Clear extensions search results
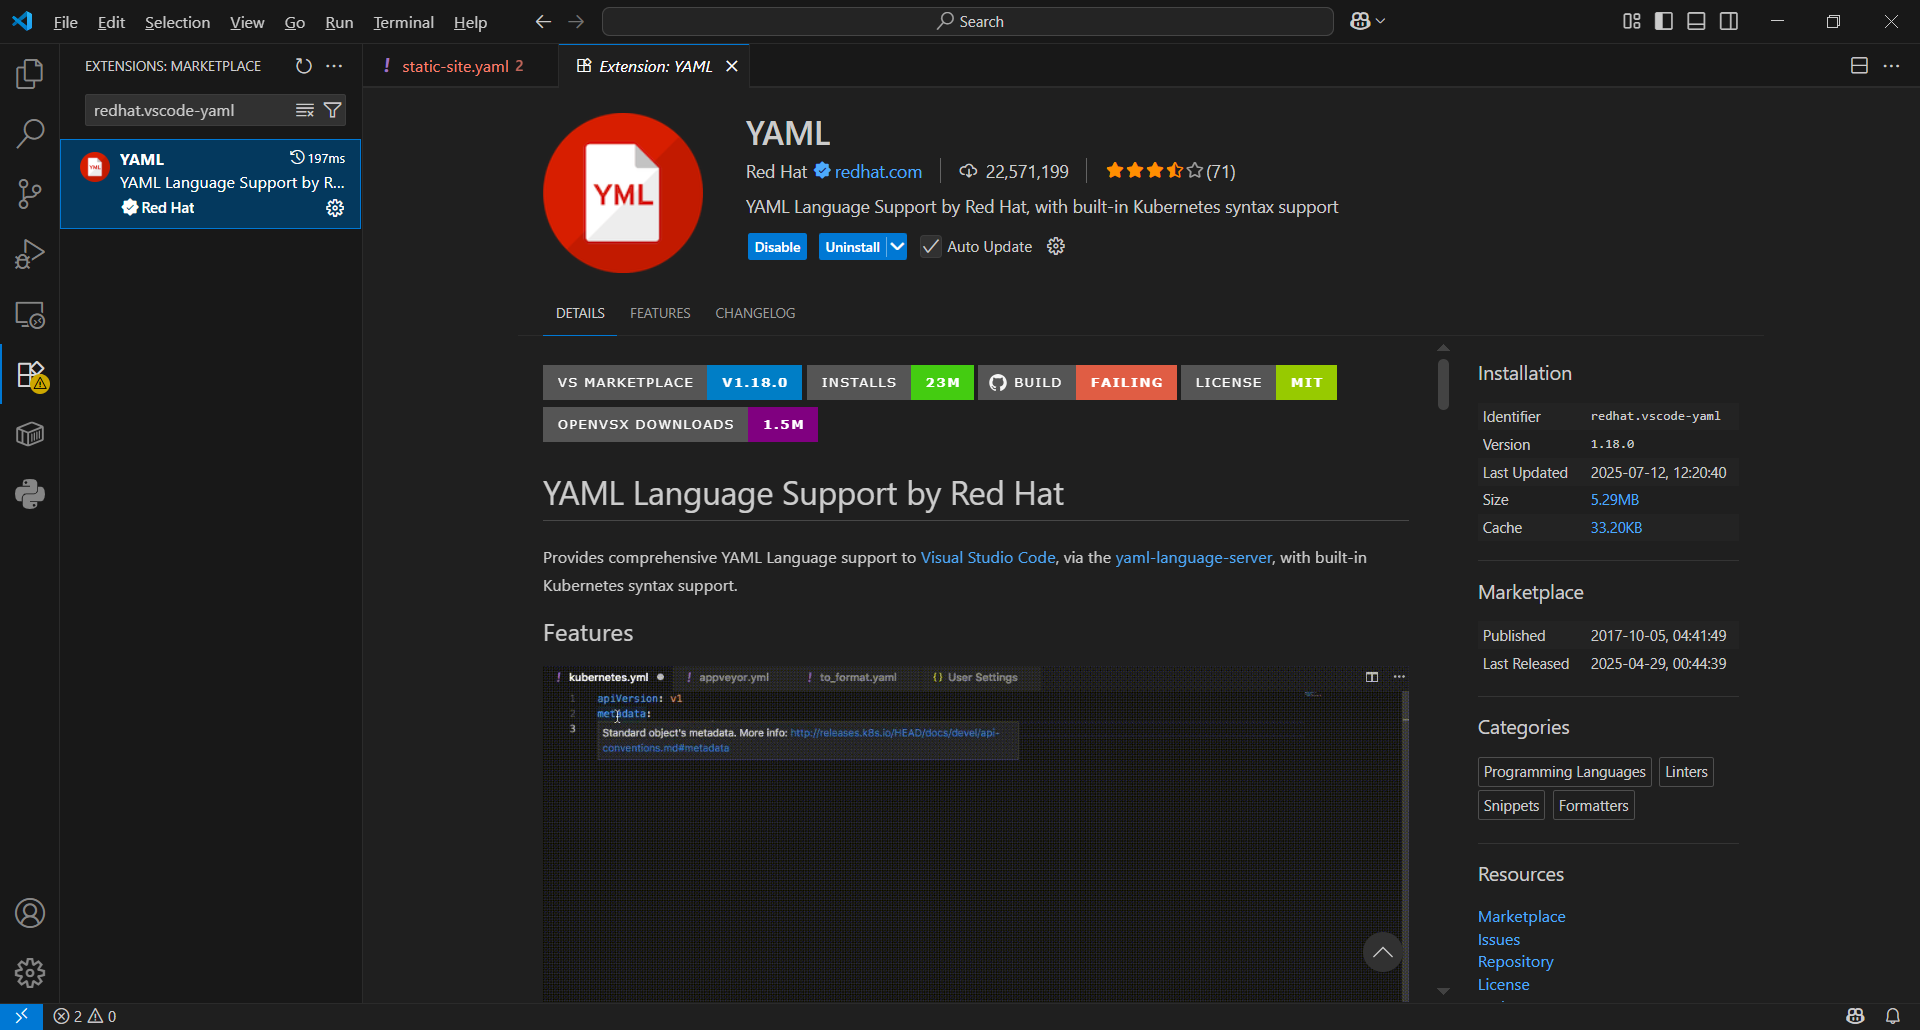This screenshot has height=1030, width=1920. pos(305,110)
